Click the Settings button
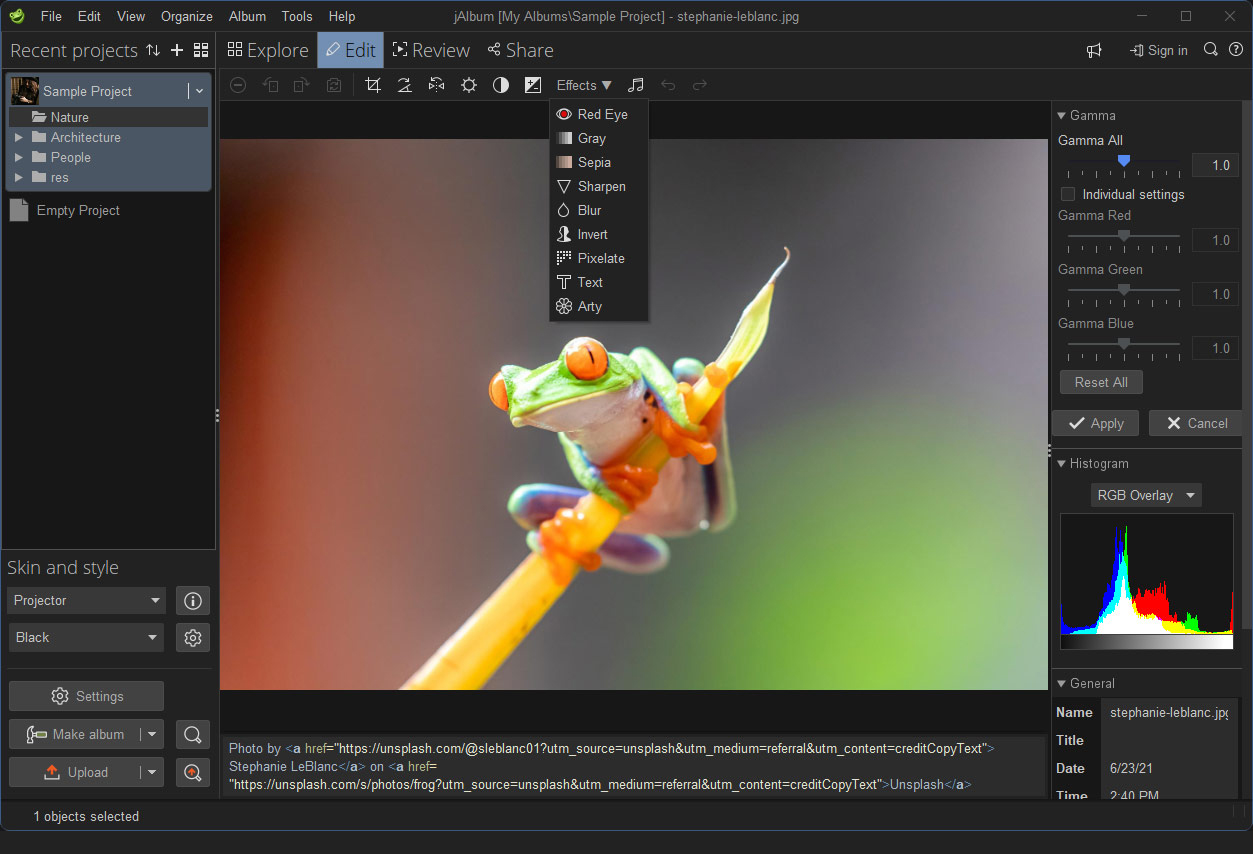Screen dimensions: 1253x854 [86, 696]
